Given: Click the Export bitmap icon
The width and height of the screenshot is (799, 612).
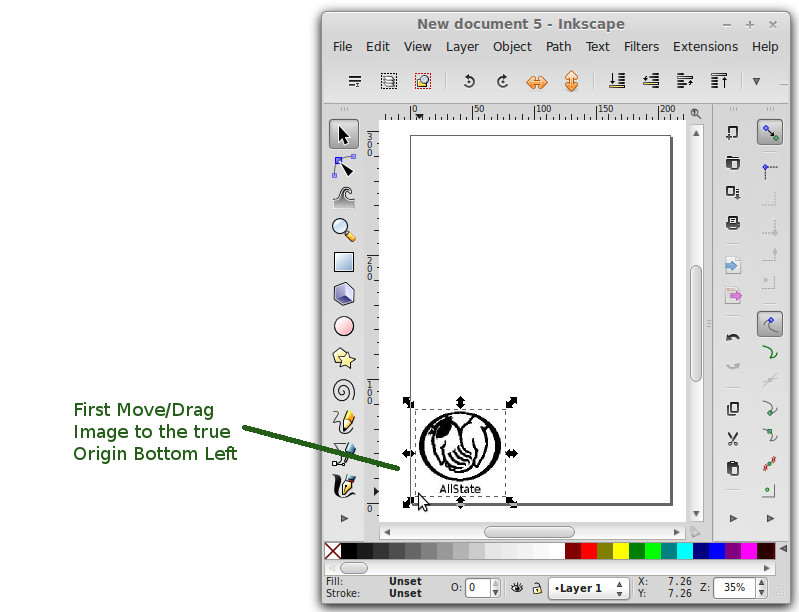Looking at the screenshot, I should point(733,296).
